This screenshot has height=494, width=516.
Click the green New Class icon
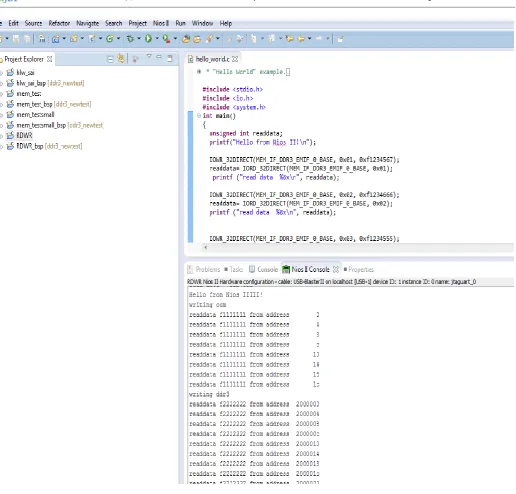click(110, 39)
